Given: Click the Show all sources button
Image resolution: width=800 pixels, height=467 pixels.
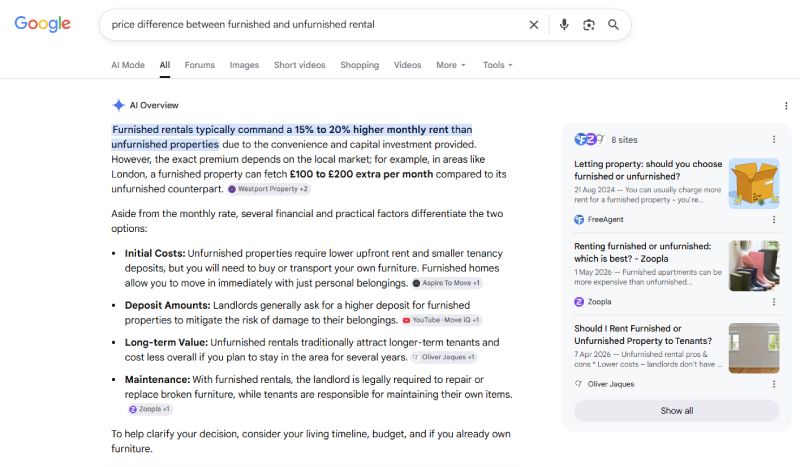Looking at the screenshot, I should coord(677,411).
